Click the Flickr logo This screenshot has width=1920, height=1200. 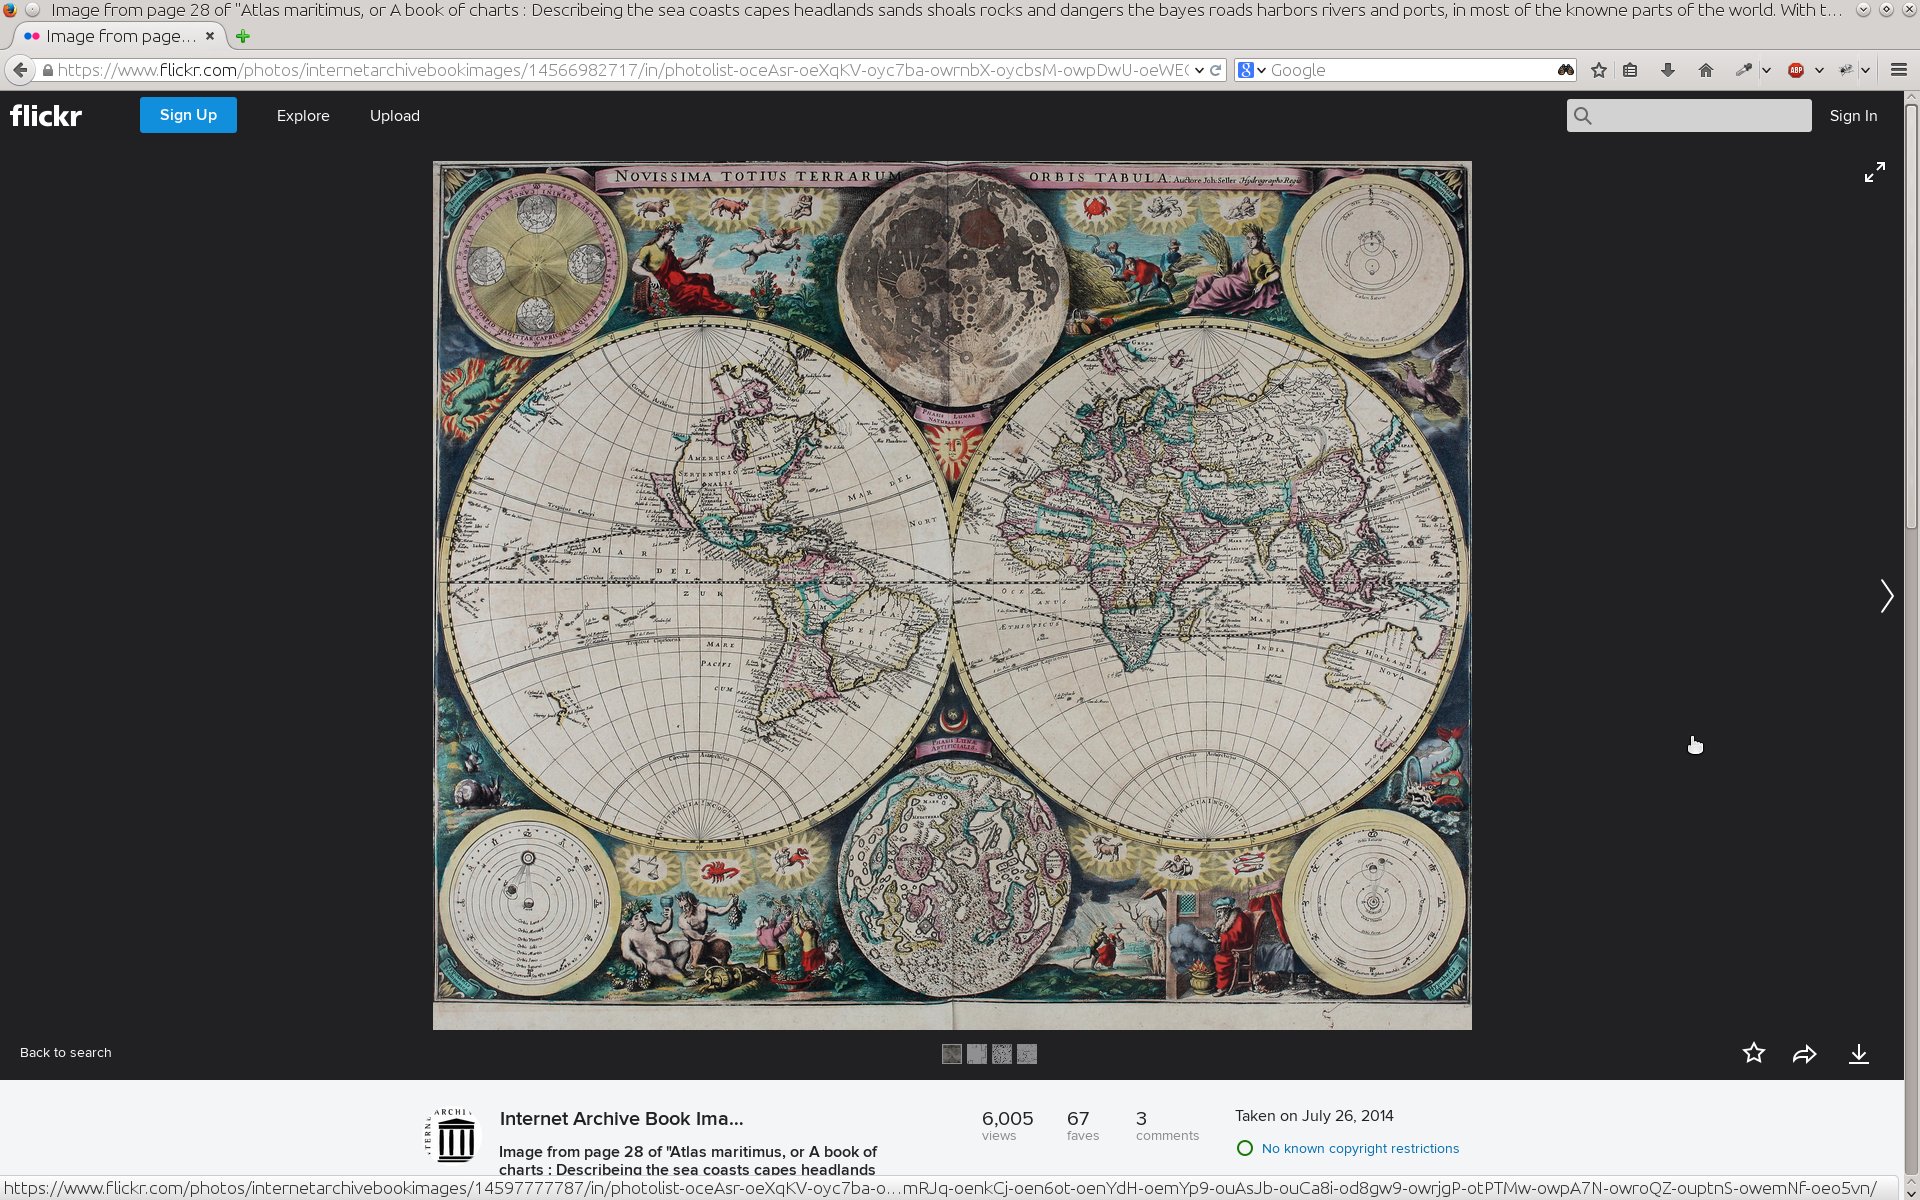tap(46, 116)
